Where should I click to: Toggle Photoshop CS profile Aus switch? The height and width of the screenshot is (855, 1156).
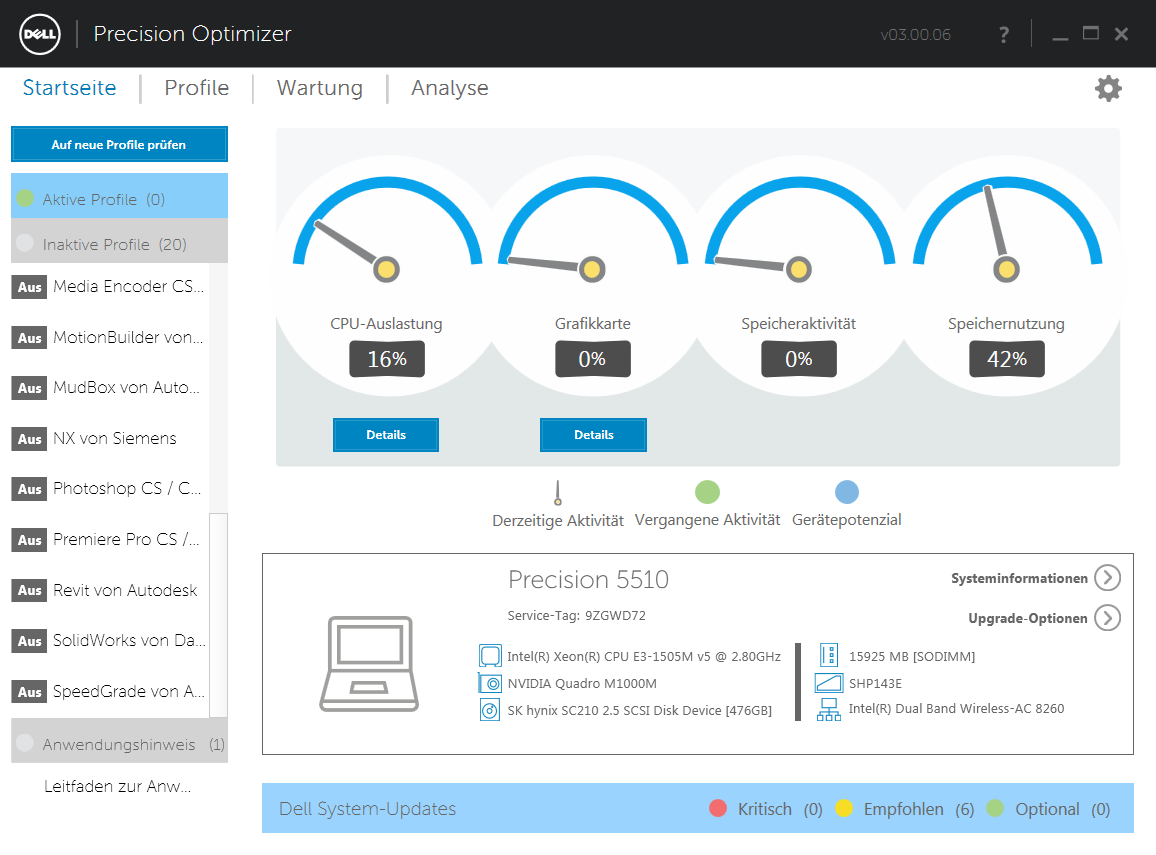click(x=29, y=489)
